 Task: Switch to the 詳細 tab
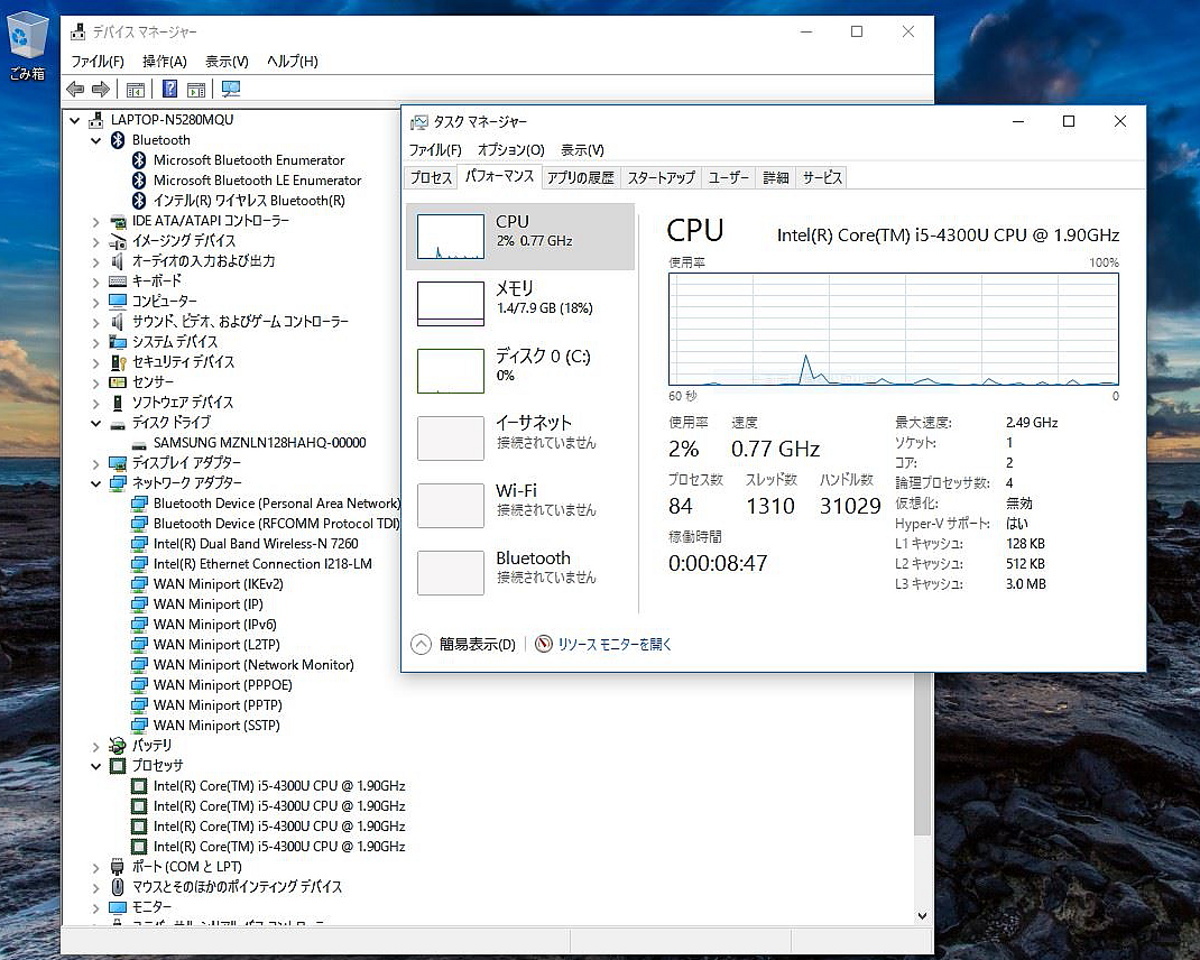[x=776, y=178]
